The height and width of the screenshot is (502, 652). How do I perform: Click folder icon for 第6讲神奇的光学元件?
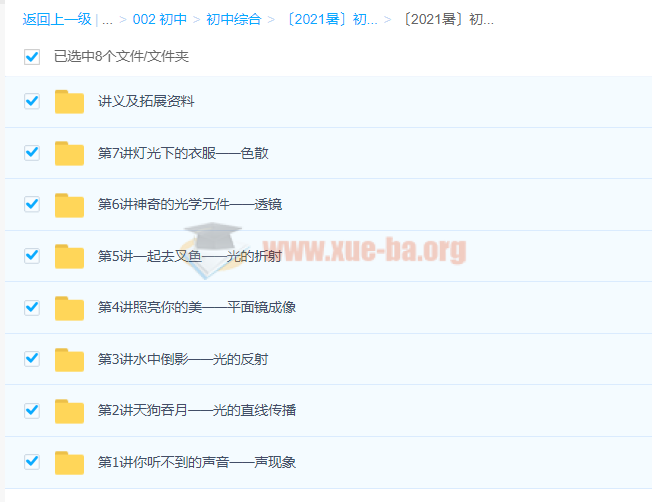pyautogui.click(x=69, y=205)
